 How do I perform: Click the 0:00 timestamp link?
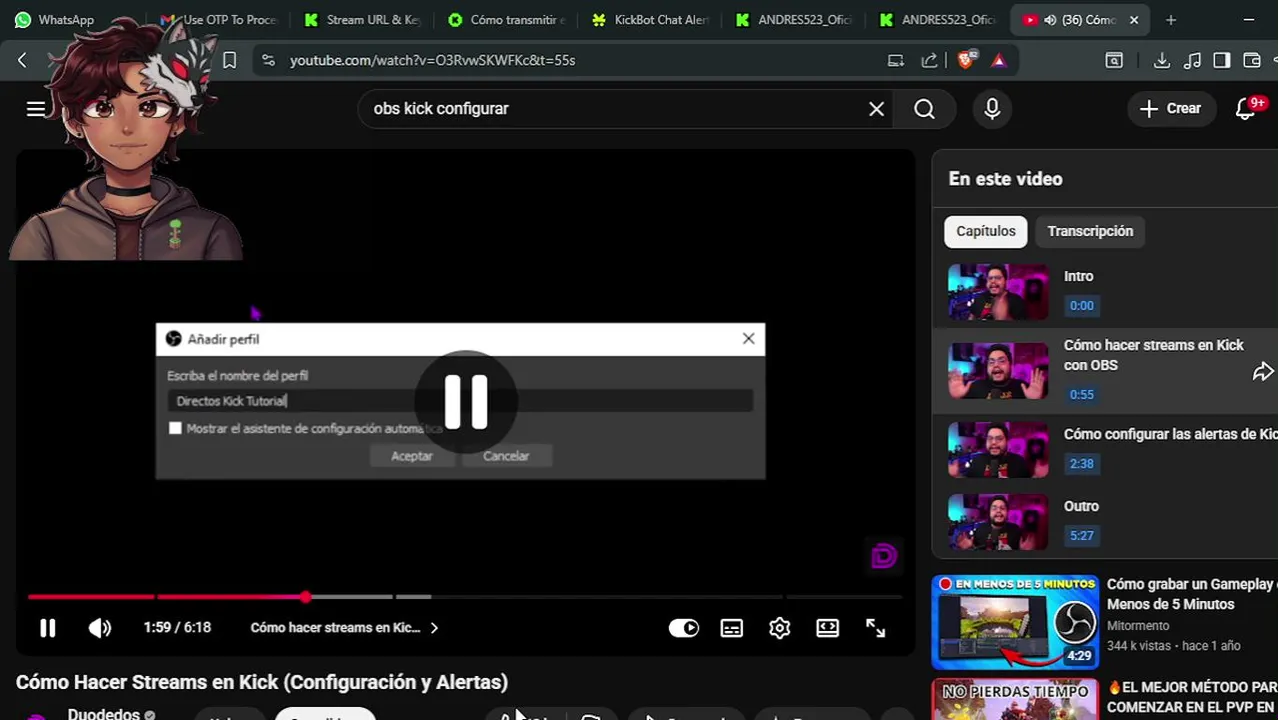1082,306
